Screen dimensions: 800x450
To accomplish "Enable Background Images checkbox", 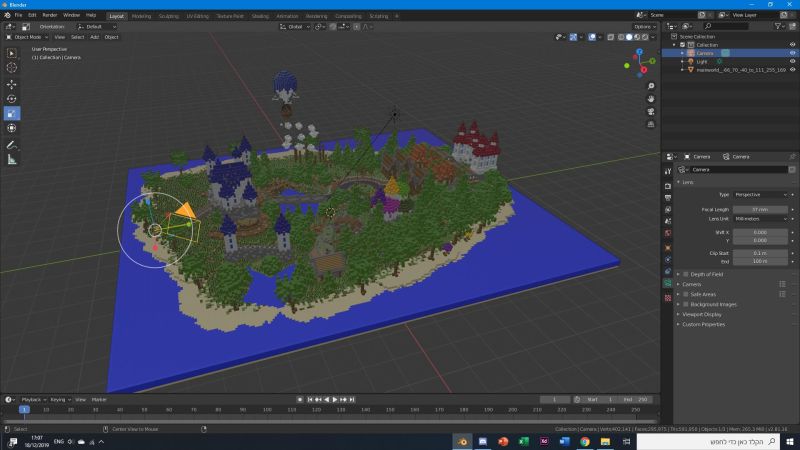I will coord(686,305).
